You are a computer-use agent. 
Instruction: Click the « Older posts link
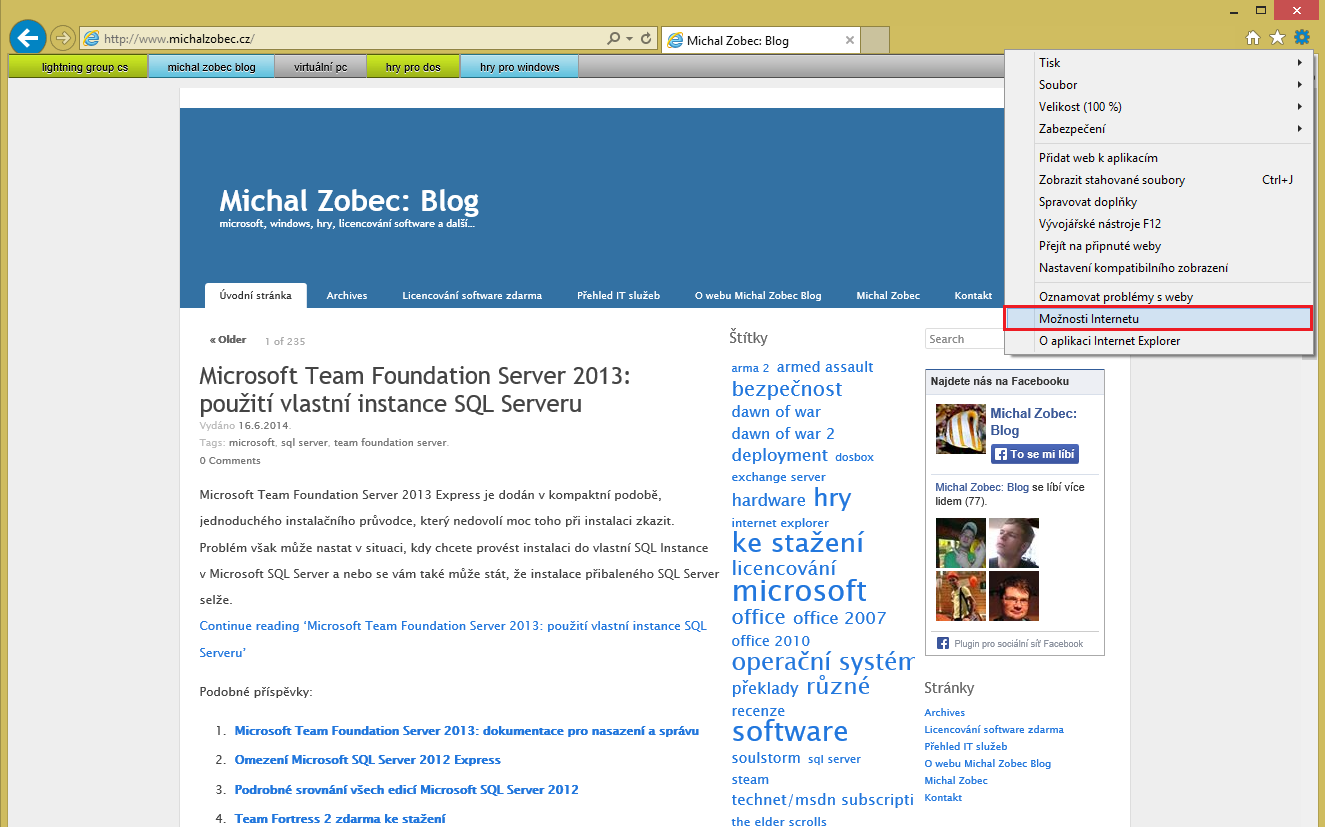point(228,340)
